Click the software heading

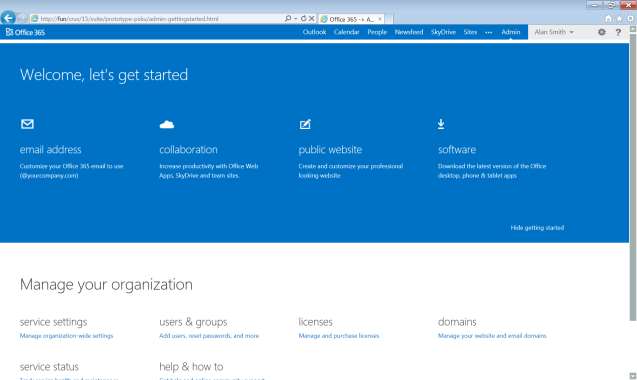coord(457,150)
